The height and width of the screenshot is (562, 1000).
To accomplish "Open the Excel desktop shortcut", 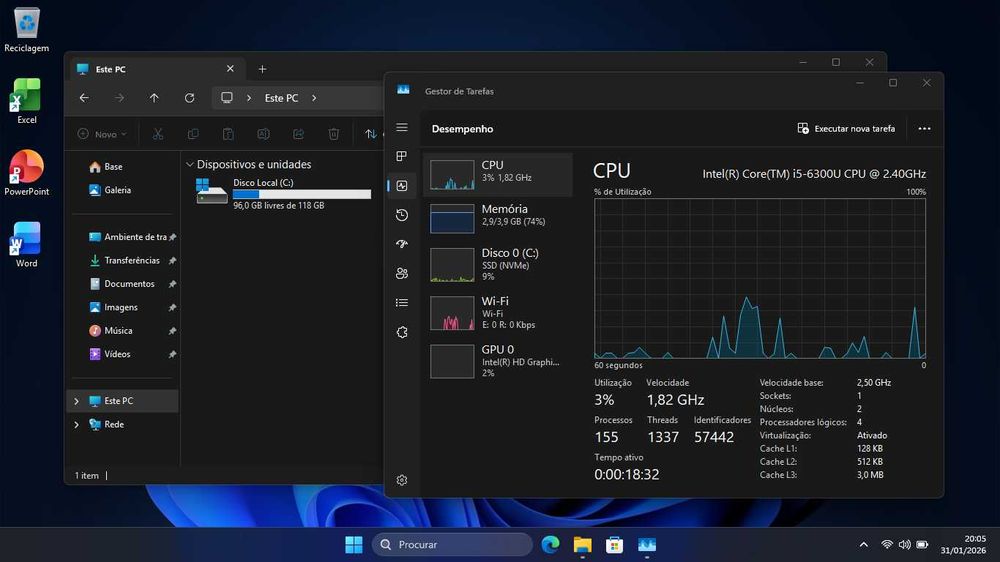I will 26,101.
